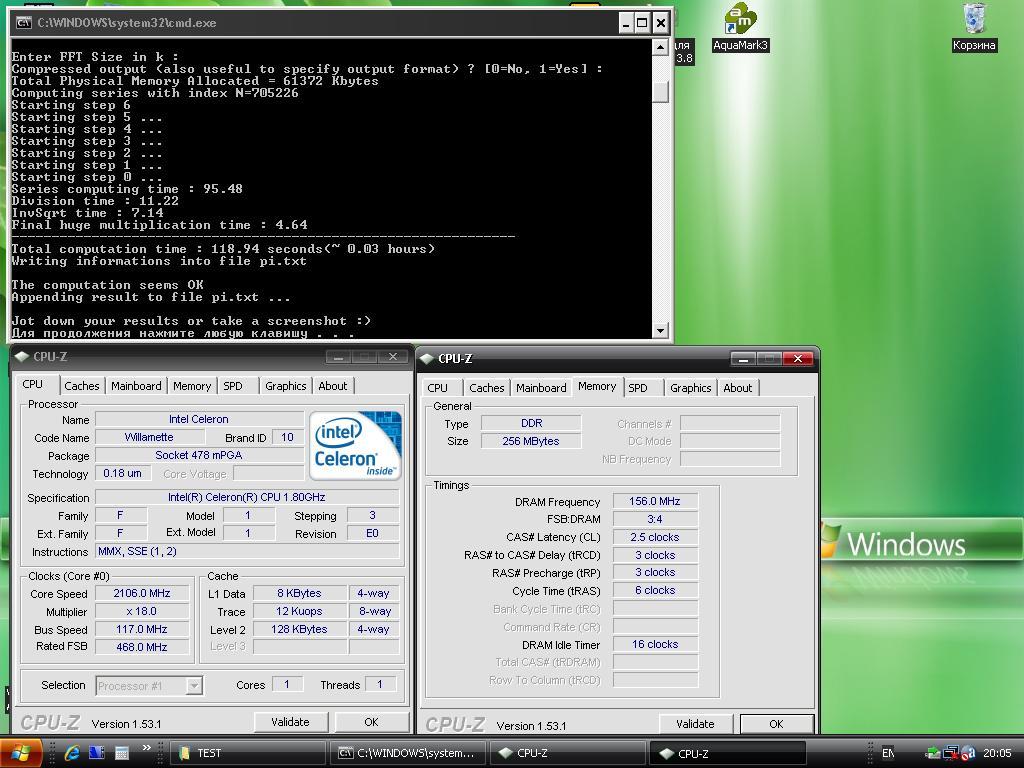Image resolution: width=1024 pixels, height=768 pixels.
Task: Click the cmd.exe title bar icon
Action: (x=24, y=23)
